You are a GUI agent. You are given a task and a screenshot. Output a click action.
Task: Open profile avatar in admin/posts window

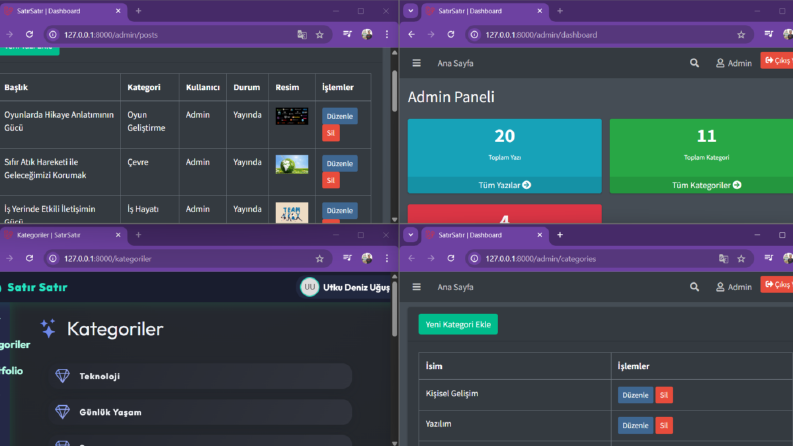click(x=367, y=34)
